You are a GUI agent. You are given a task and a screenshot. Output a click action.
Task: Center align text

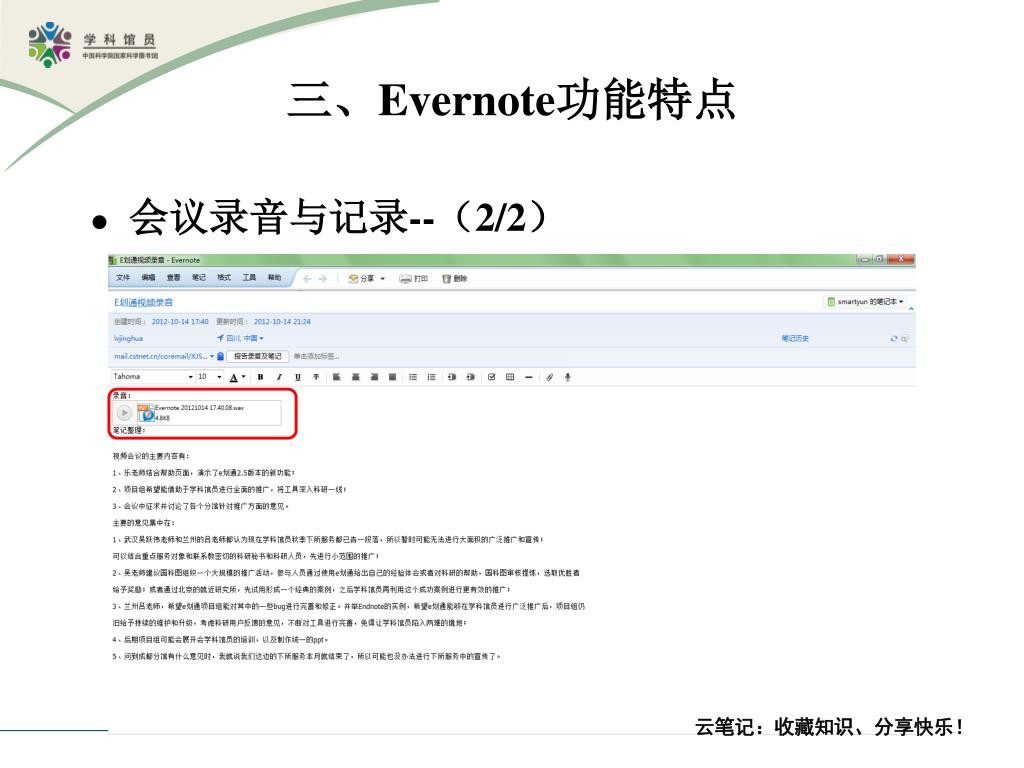click(356, 377)
